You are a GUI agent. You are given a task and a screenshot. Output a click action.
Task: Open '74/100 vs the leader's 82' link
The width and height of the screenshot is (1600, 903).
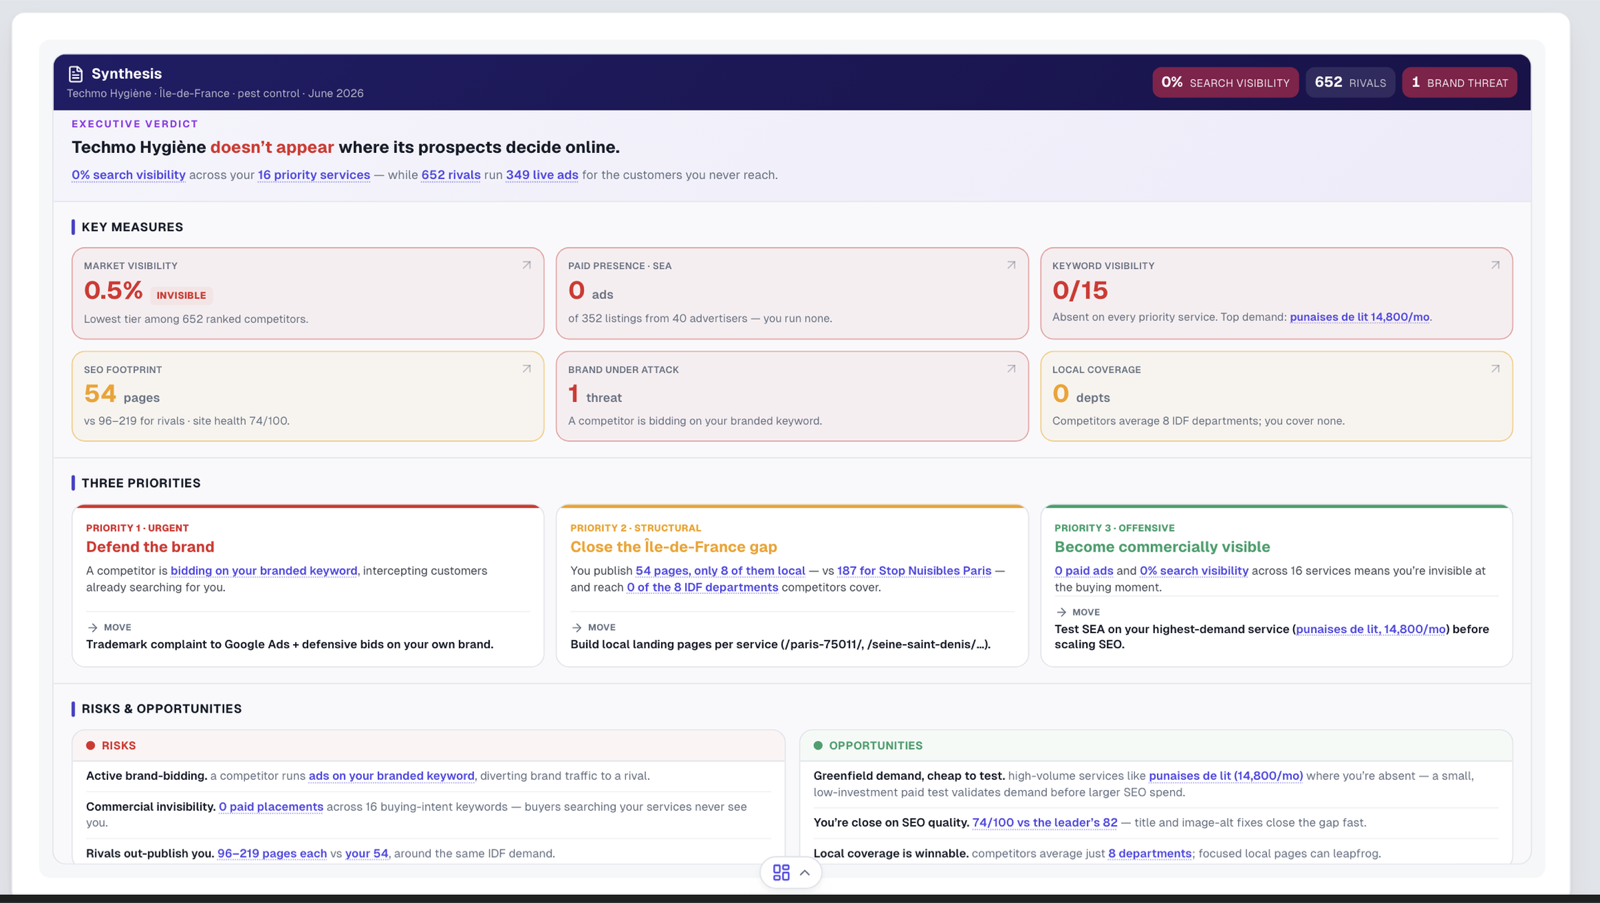[1045, 823]
